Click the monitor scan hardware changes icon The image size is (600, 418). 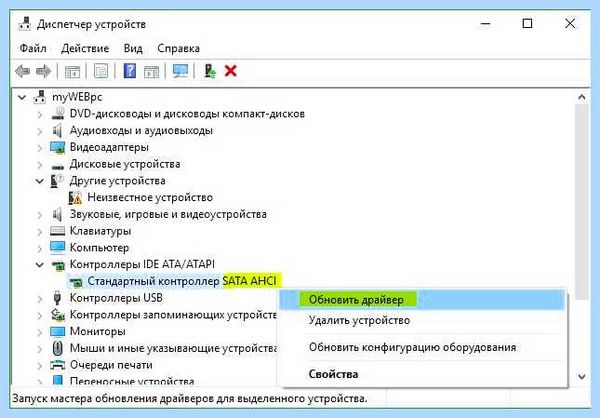[180, 71]
